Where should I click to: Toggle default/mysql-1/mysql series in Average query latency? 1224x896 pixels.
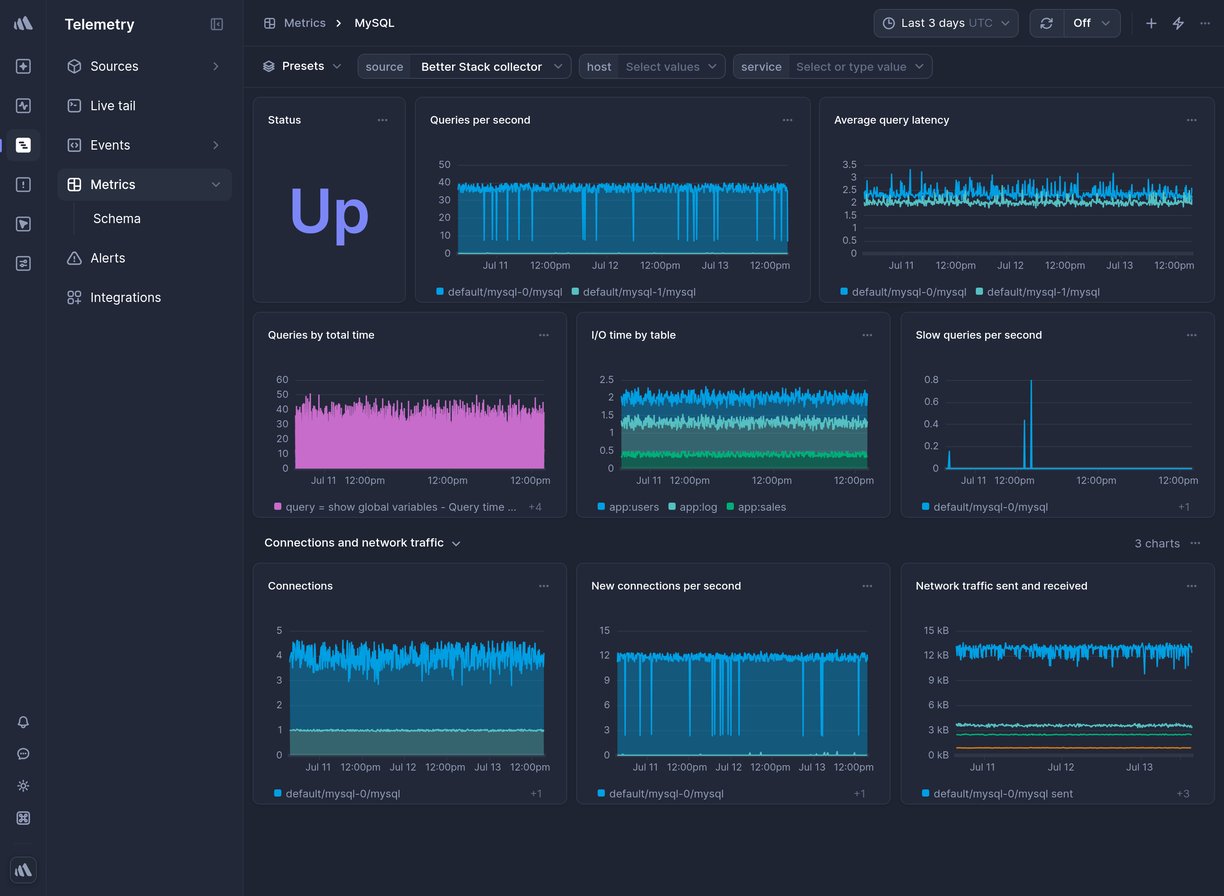1037,292
